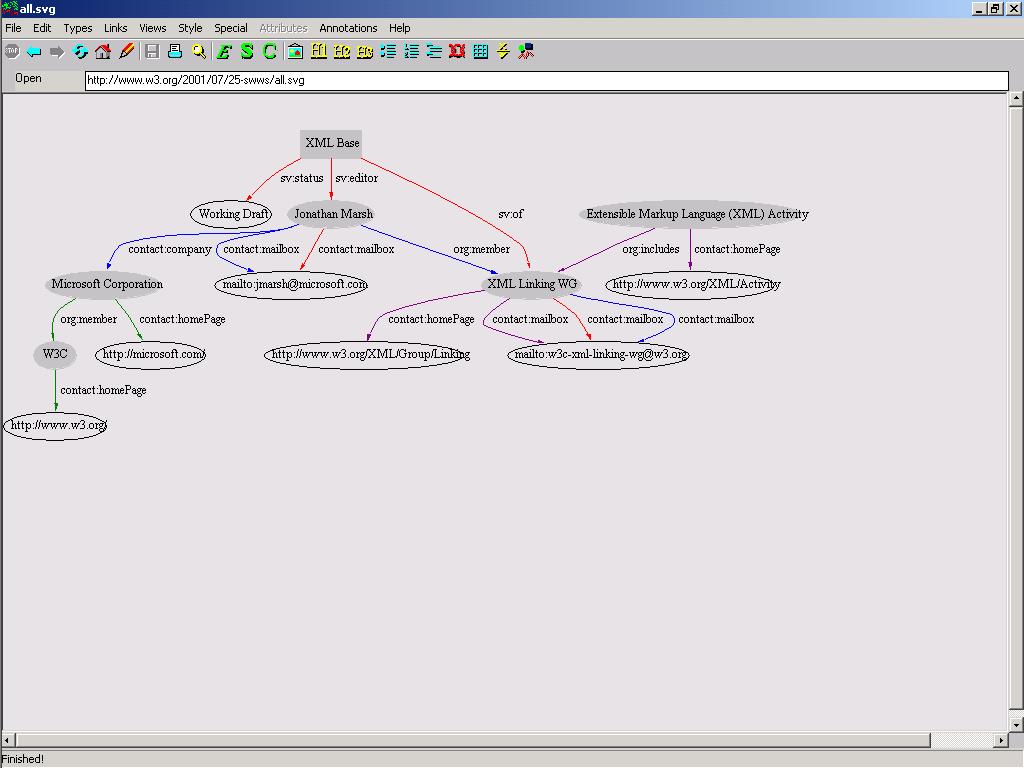Toggle editing mode with the pencil icon
This screenshot has height=768, width=1024.
126,51
